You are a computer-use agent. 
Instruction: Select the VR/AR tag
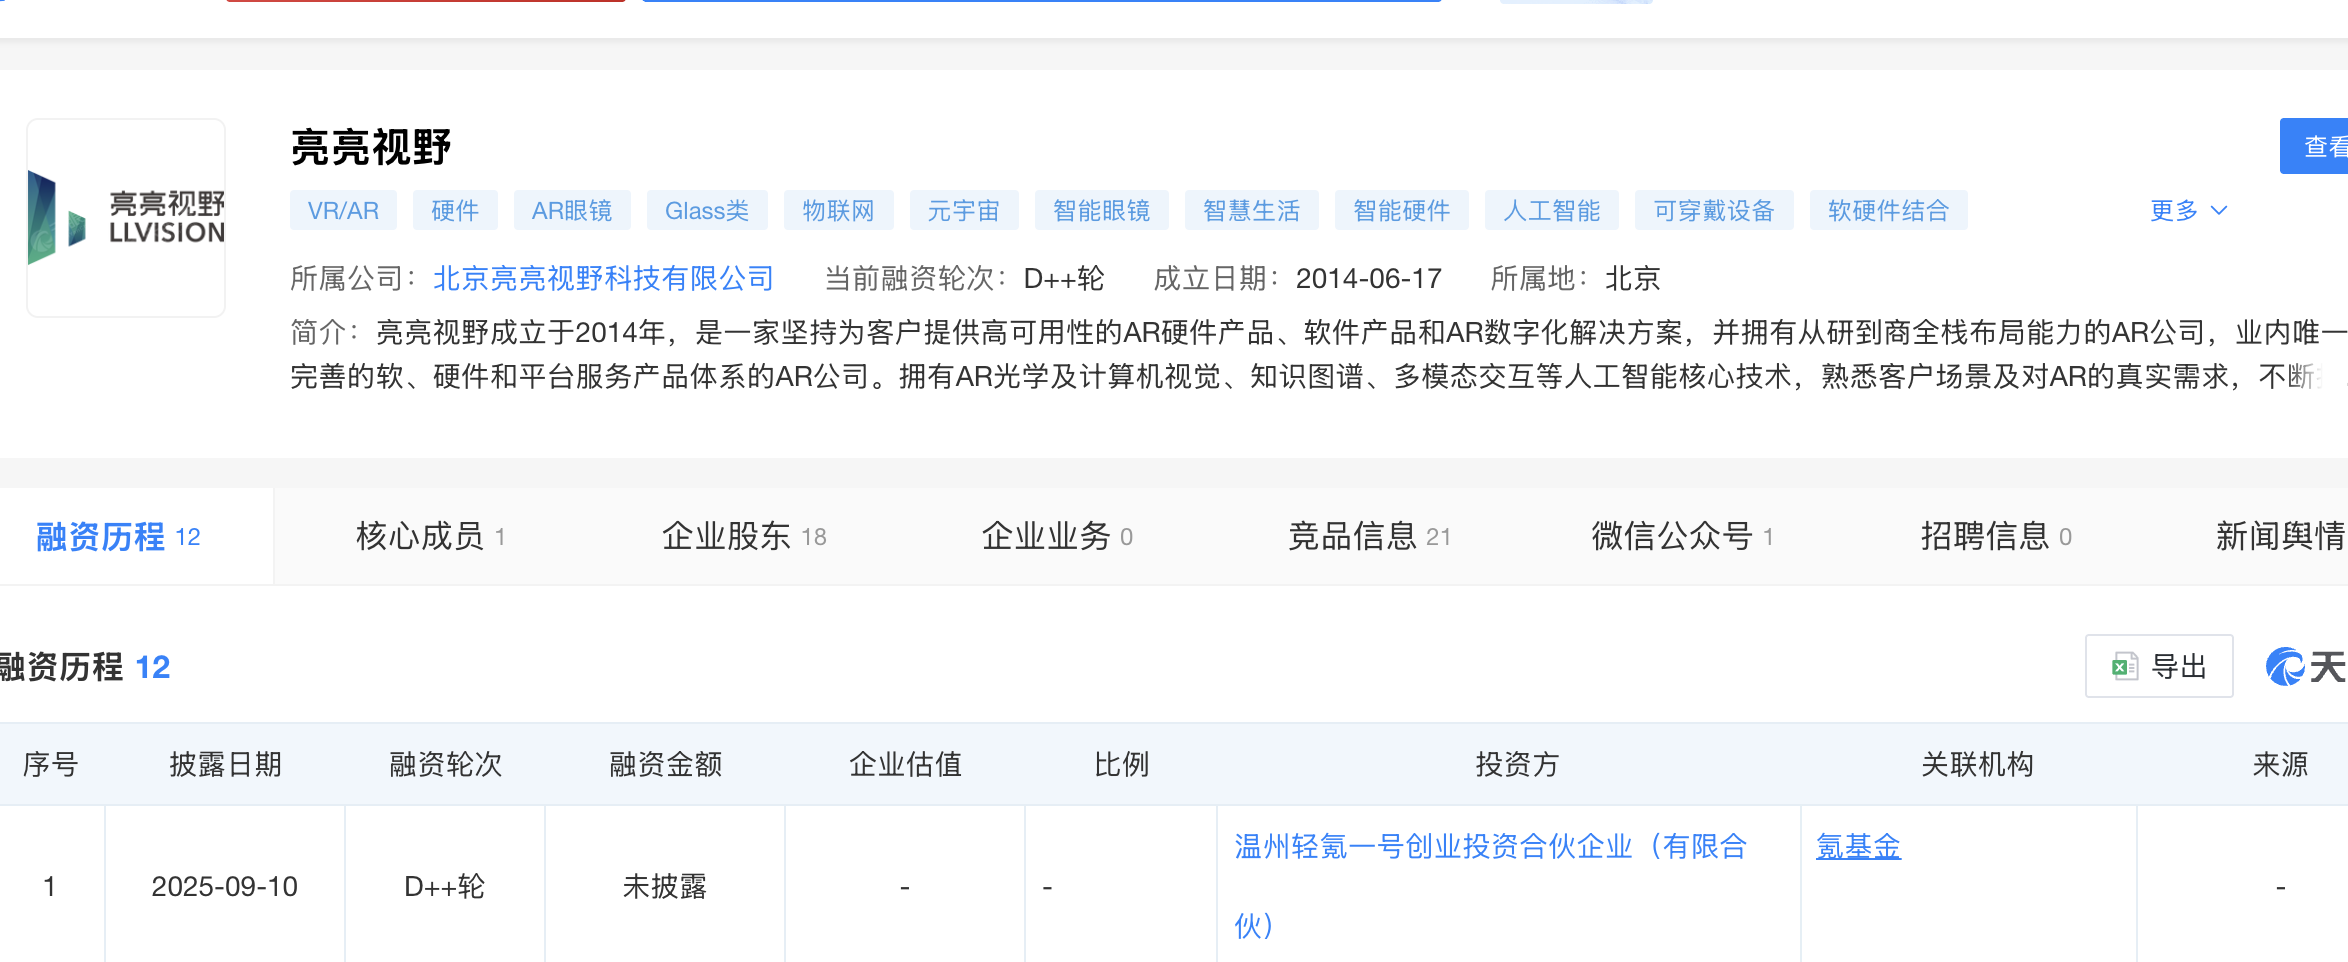[x=343, y=211]
